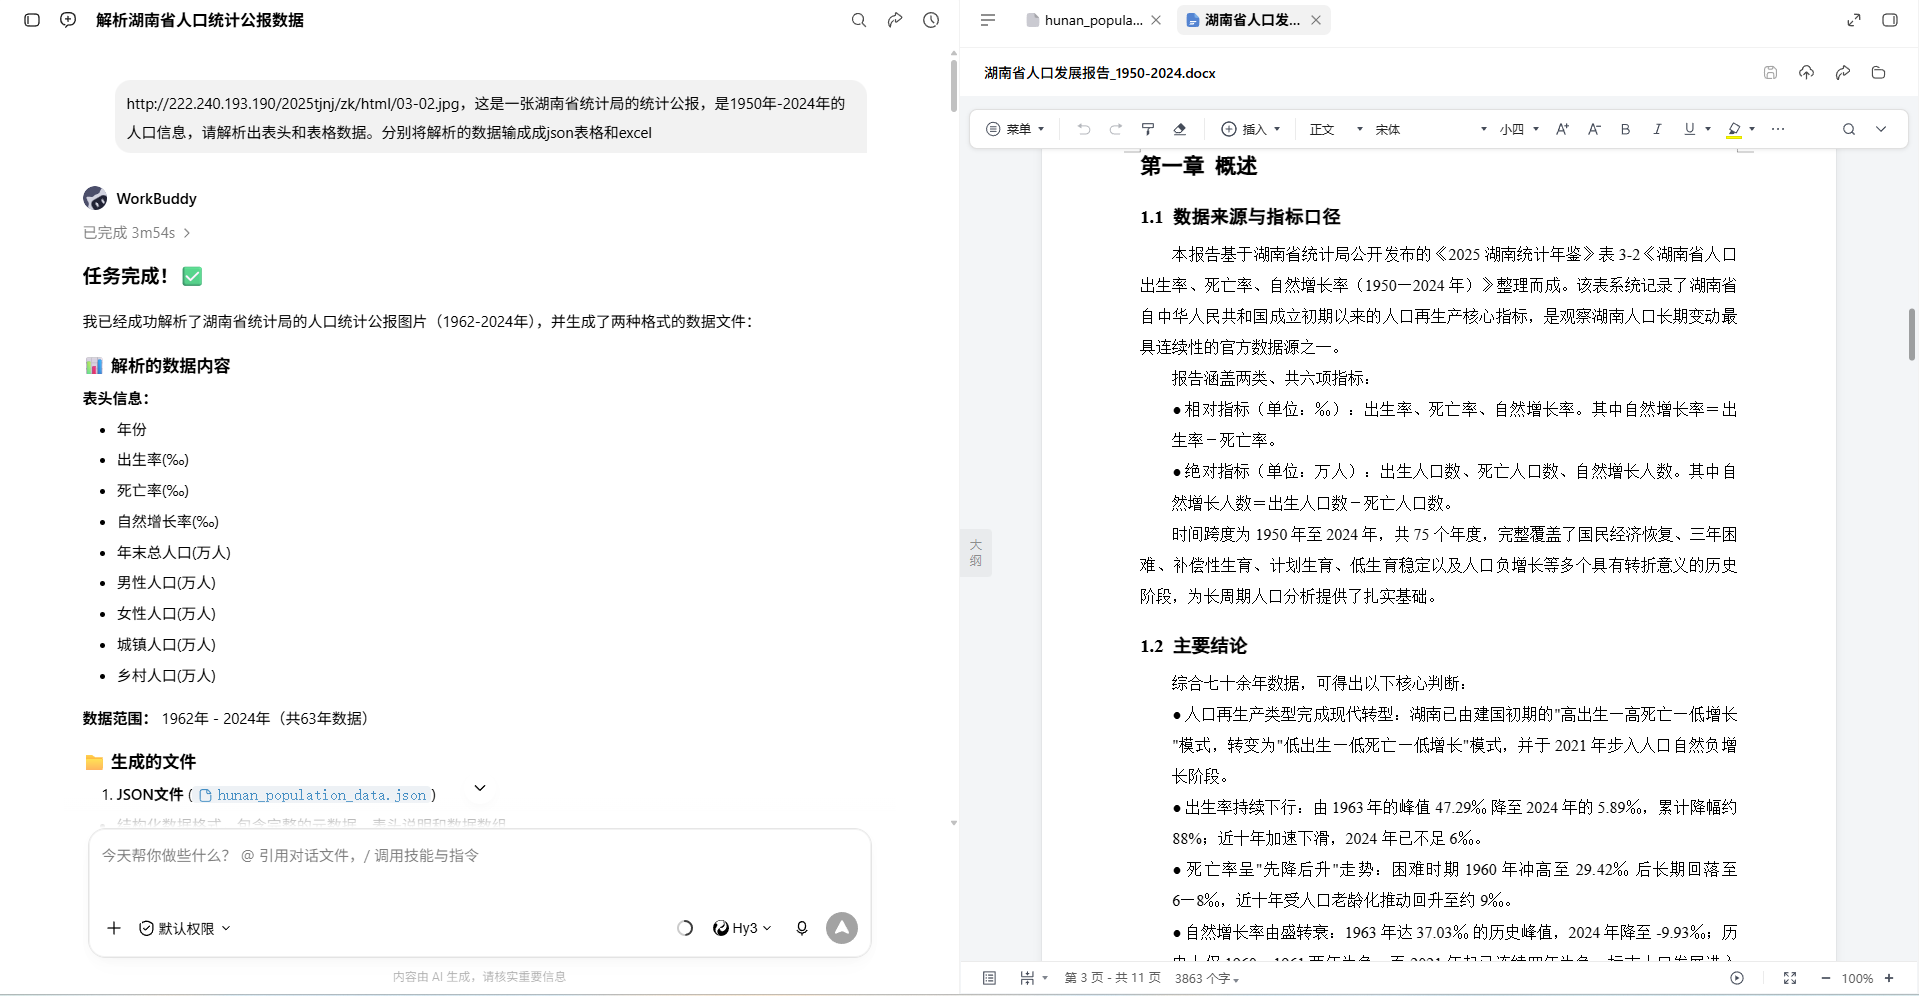This screenshot has height=996, width=1919.
Task: Find text with the editor toolbar search icon
Action: [x=1849, y=129]
